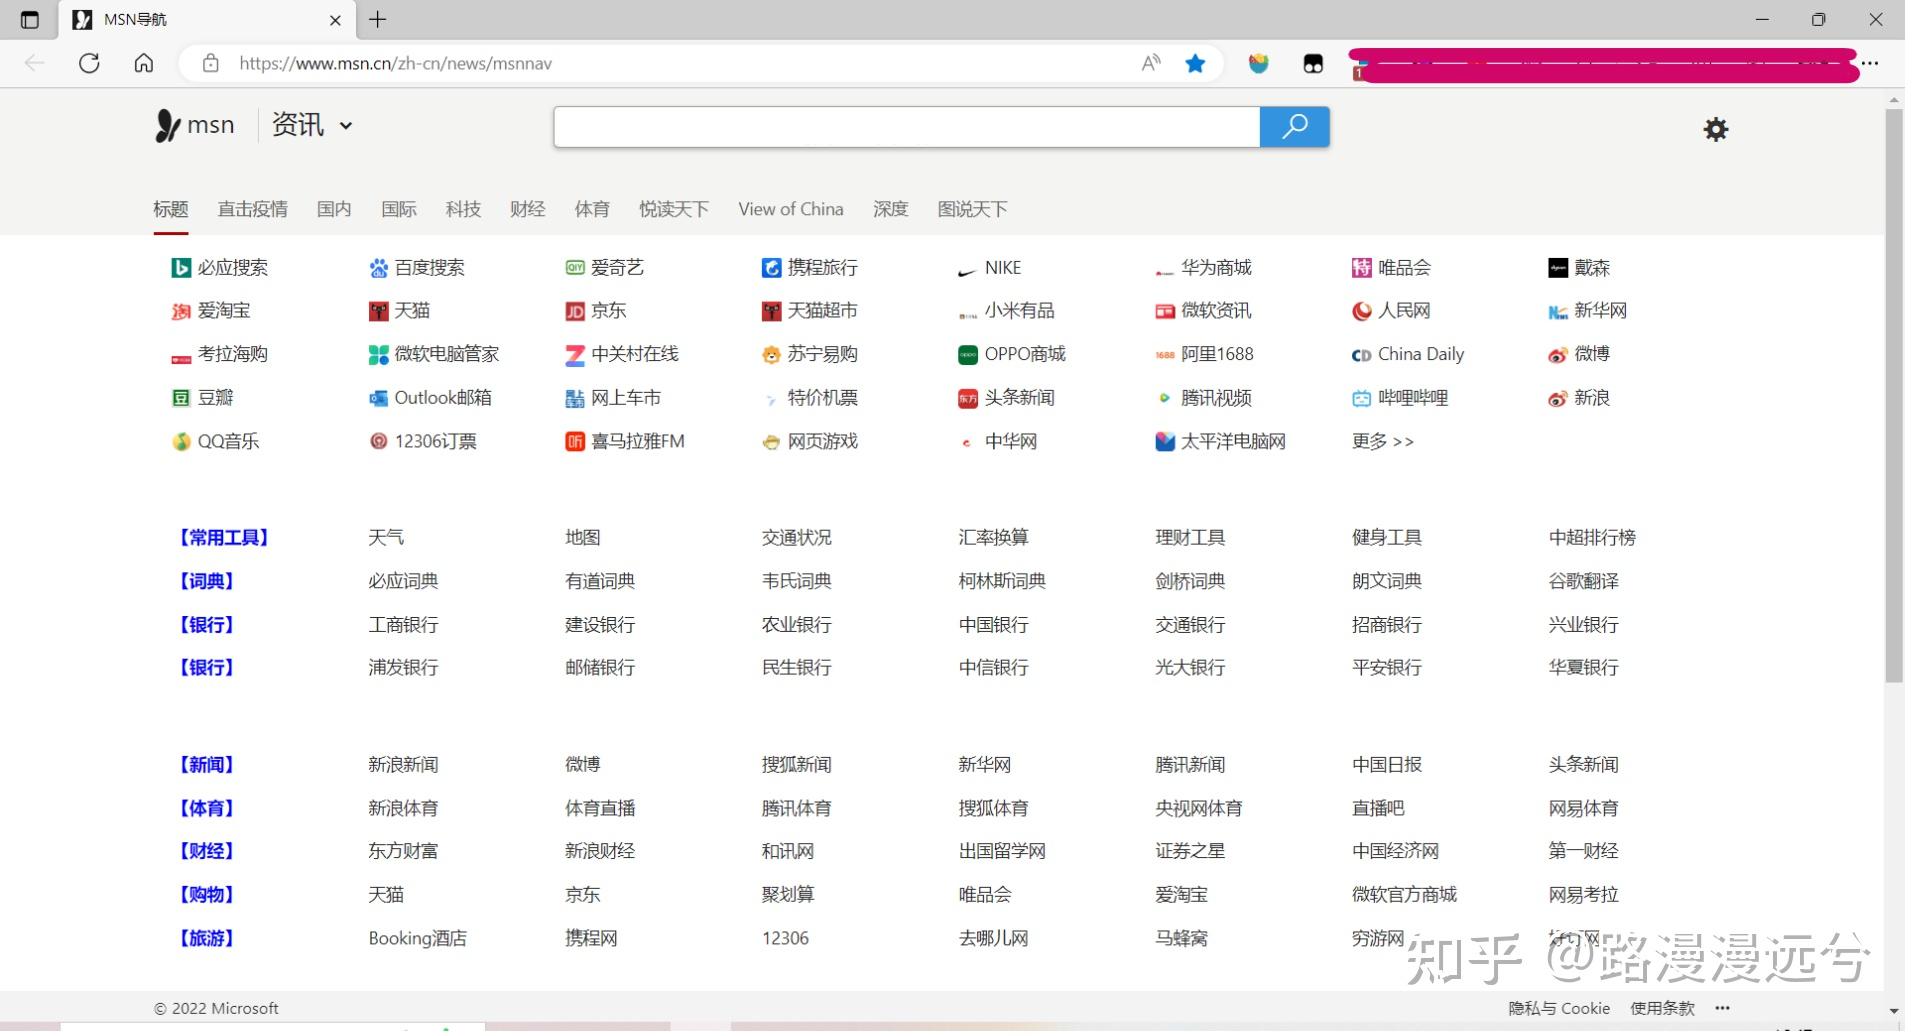Click 新浪新闻 link
The height and width of the screenshot is (1036, 1920).
406,770
